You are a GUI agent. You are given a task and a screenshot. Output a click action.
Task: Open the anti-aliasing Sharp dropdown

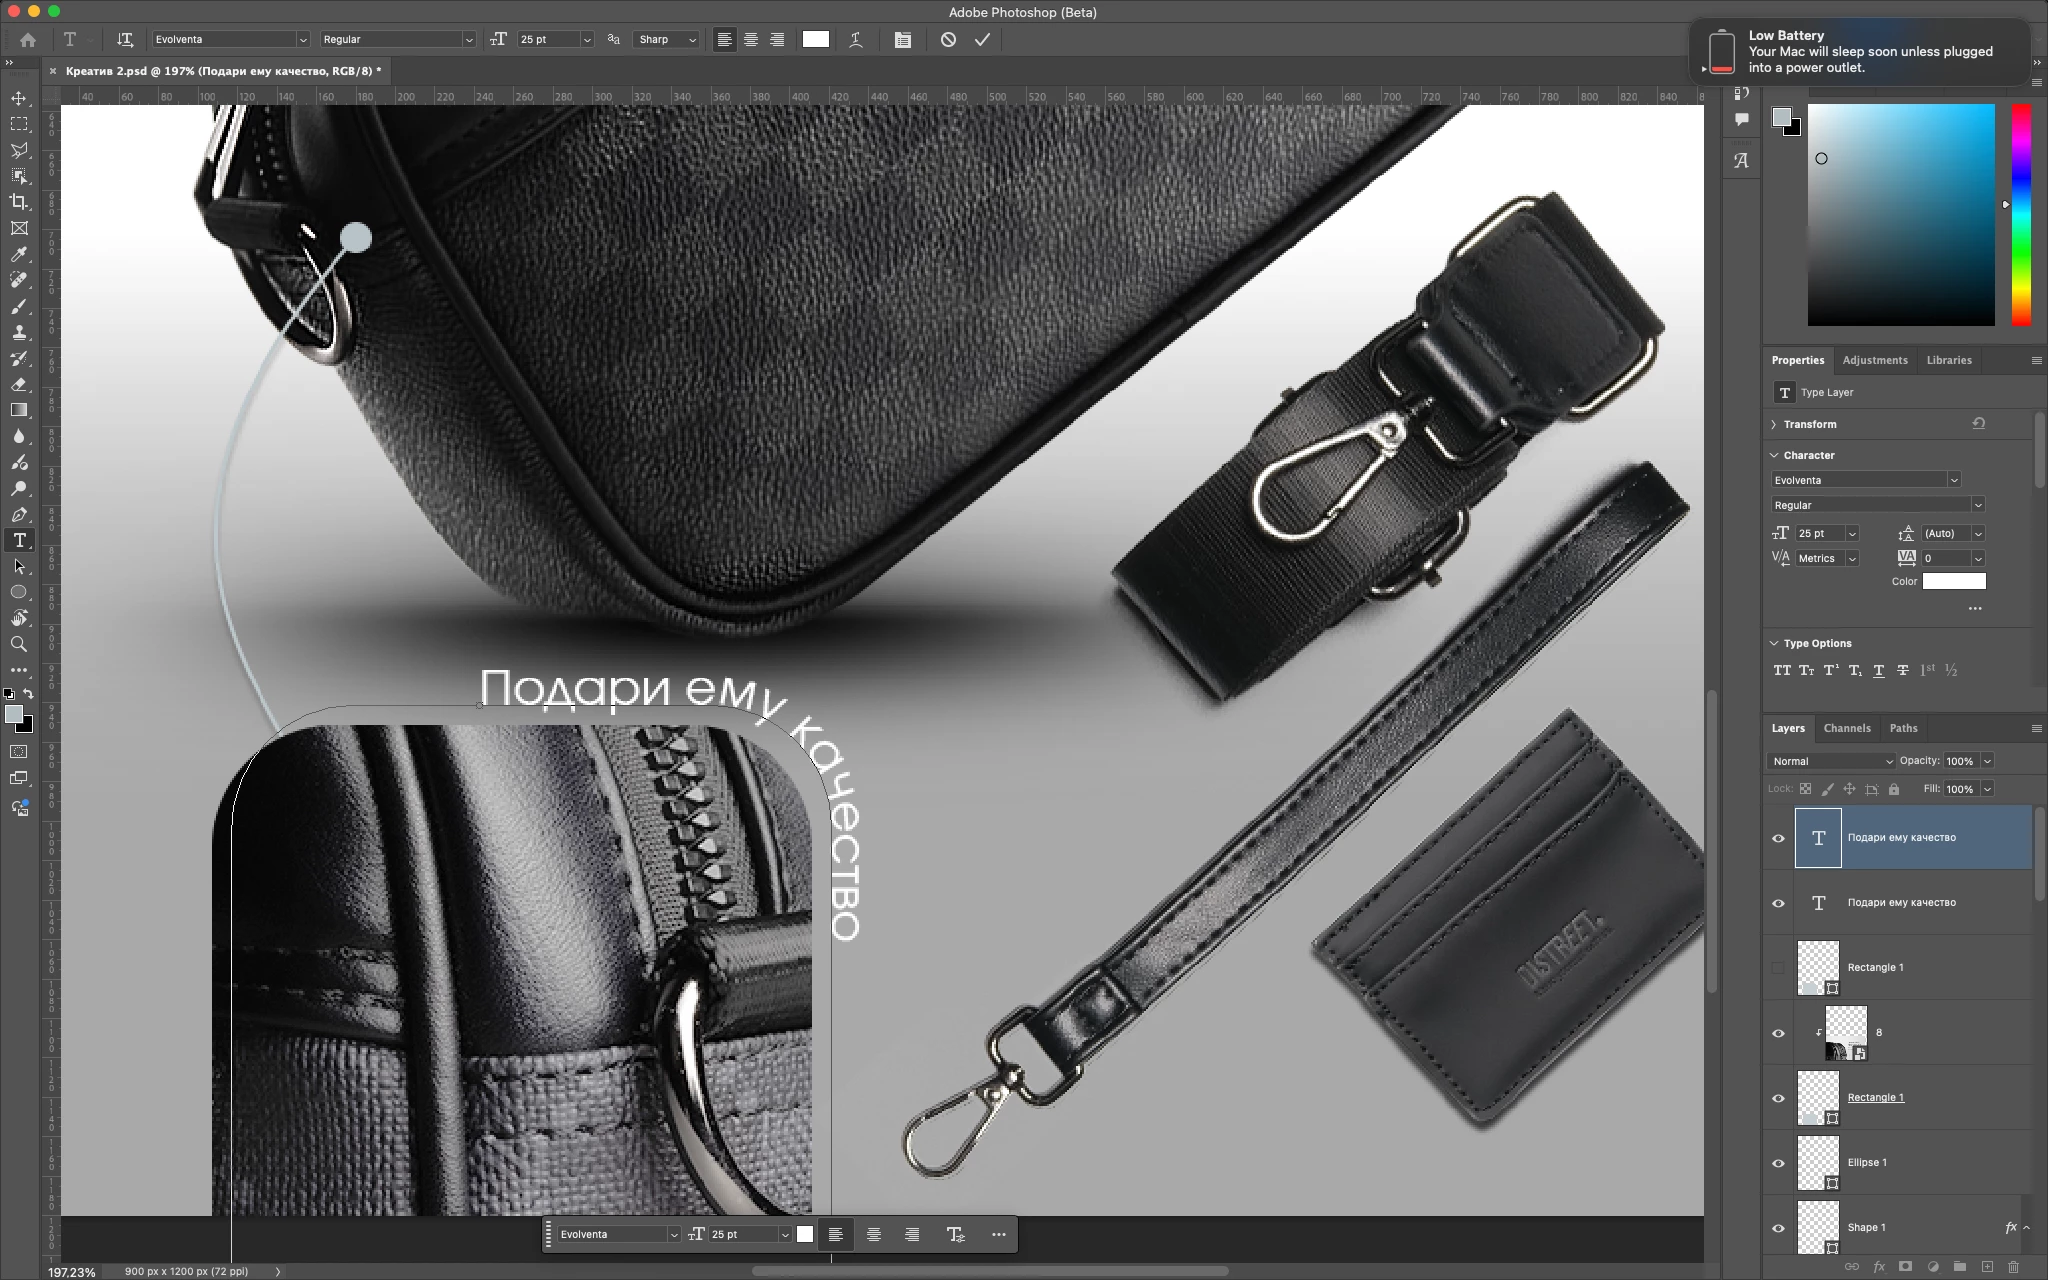(x=666, y=40)
